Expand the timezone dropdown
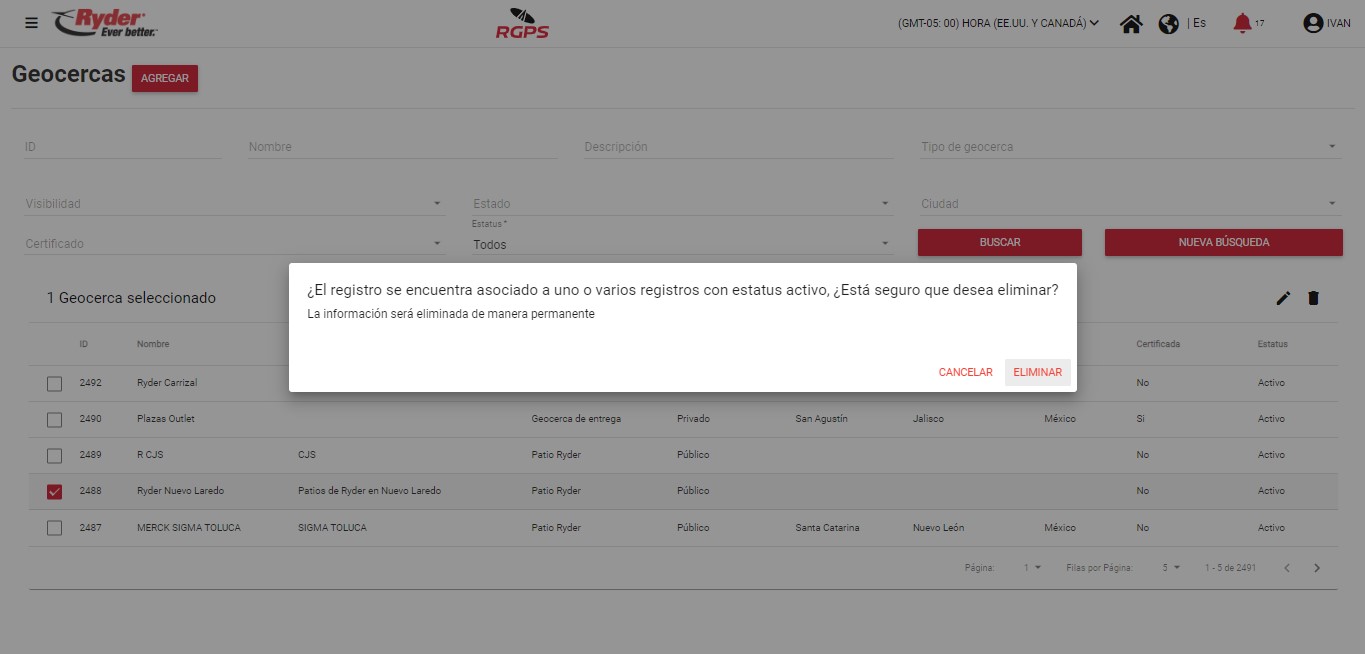 coord(998,23)
